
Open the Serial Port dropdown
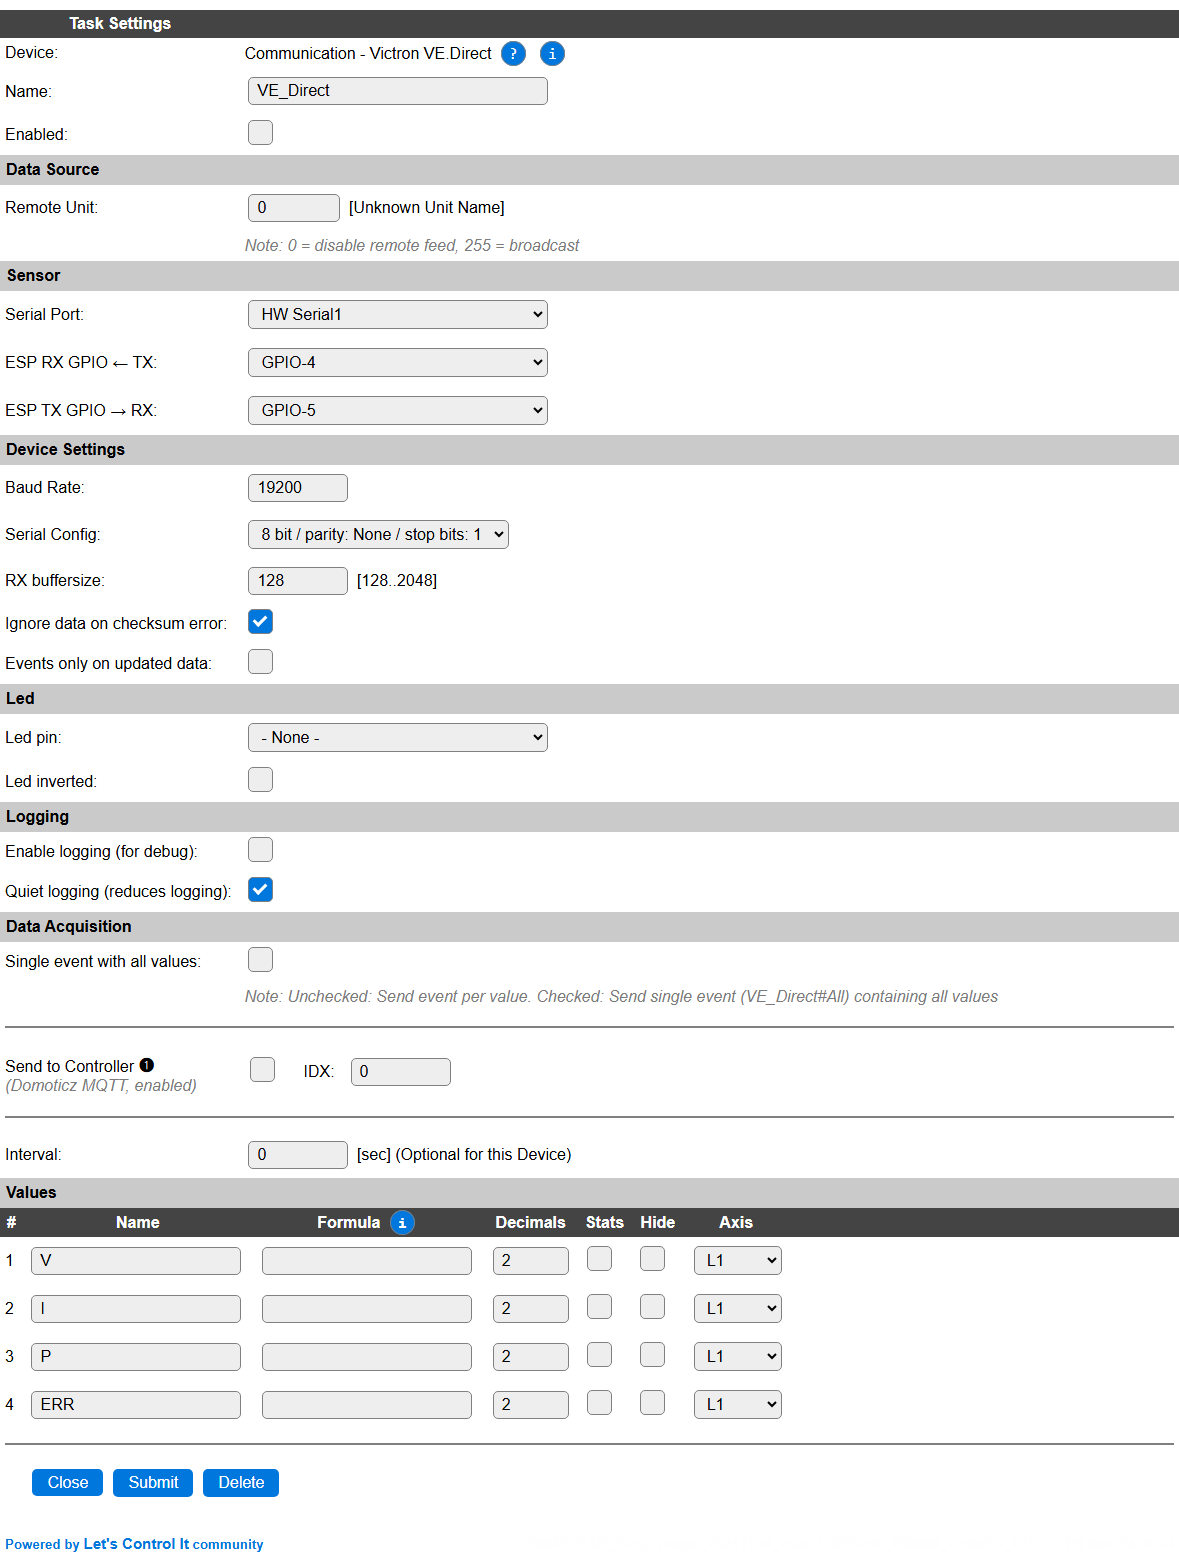[398, 314]
